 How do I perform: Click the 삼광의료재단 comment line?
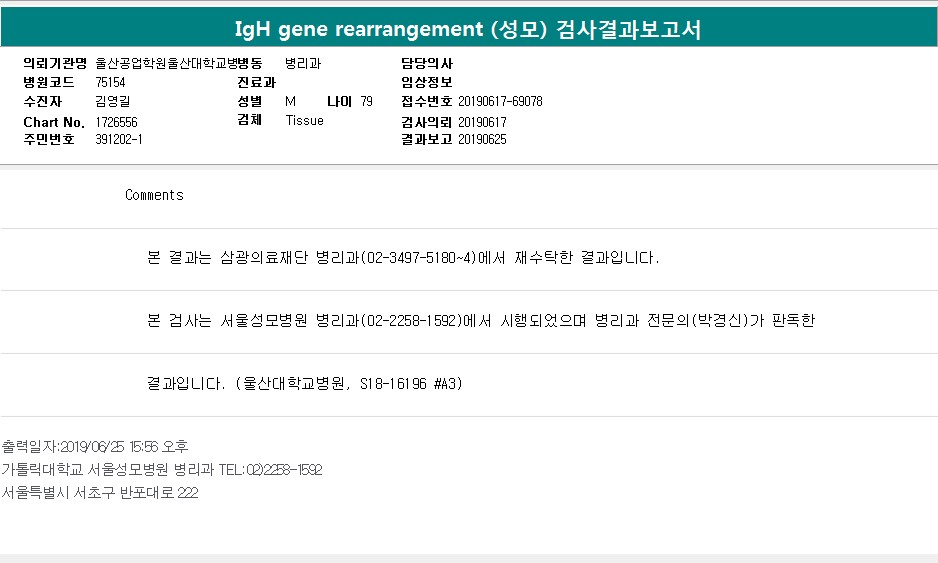pos(403,258)
